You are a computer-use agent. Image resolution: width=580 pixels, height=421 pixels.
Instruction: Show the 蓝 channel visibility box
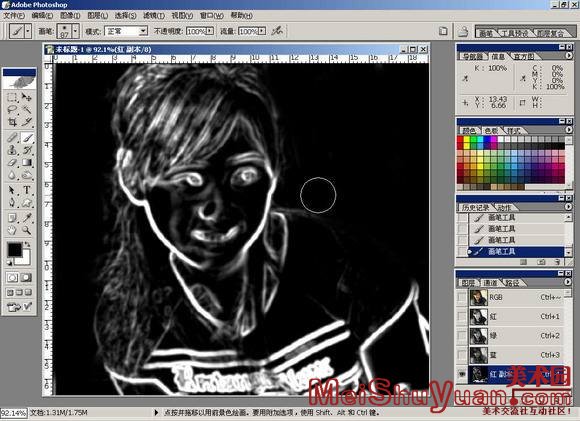coord(461,355)
